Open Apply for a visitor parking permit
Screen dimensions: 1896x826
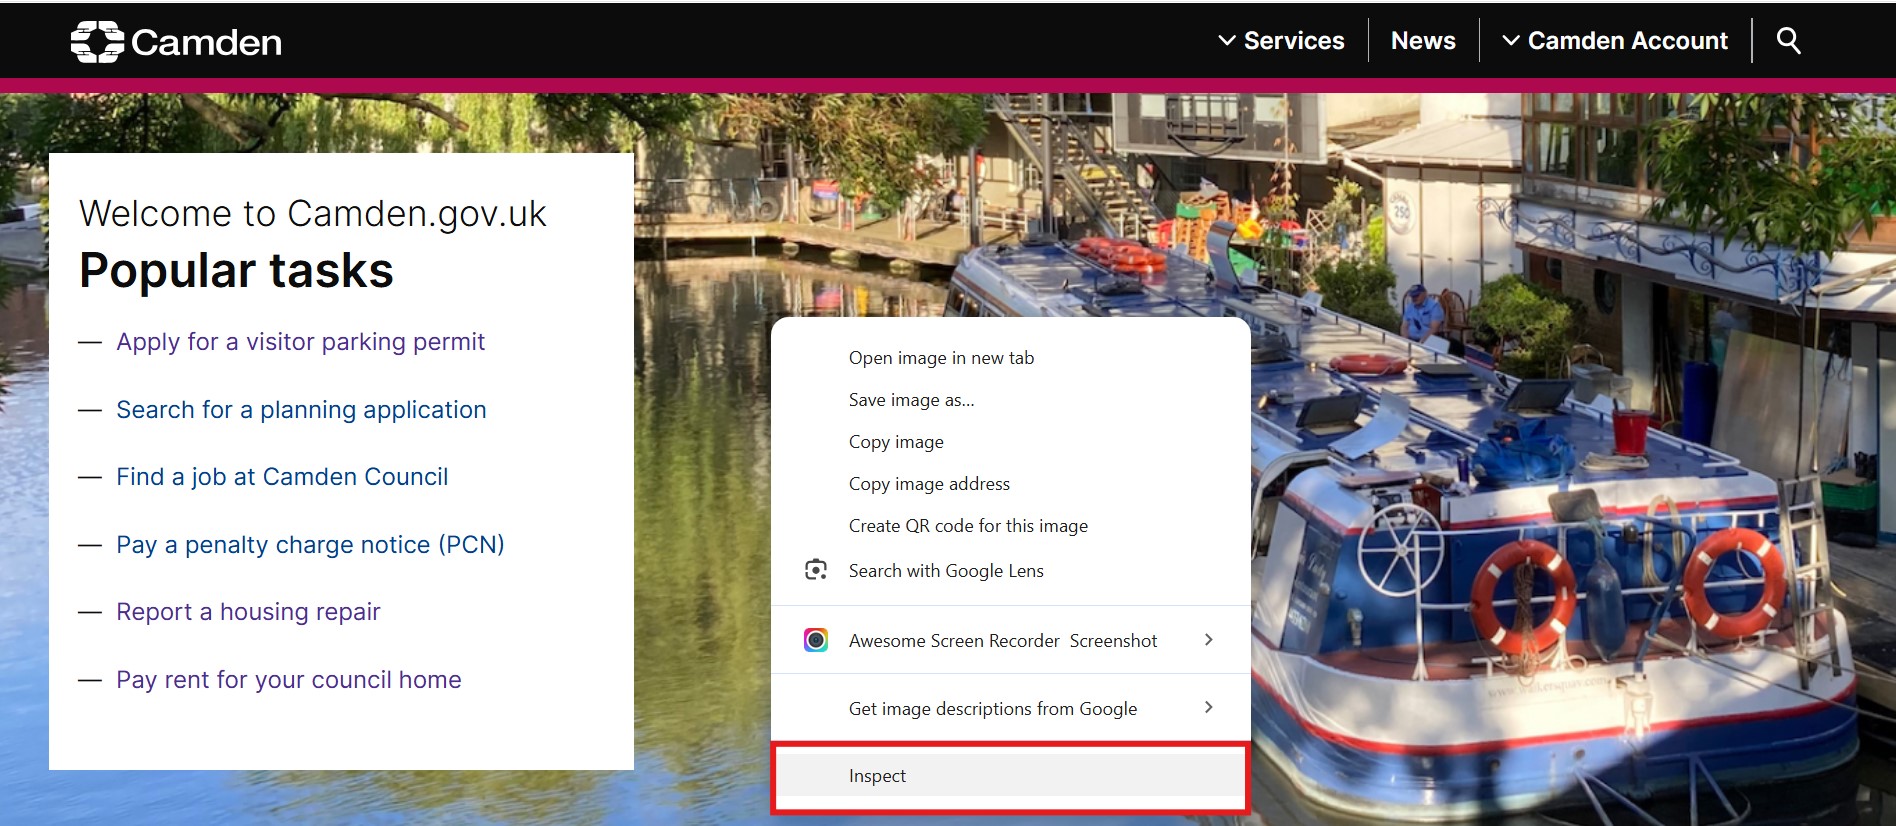(300, 342)
